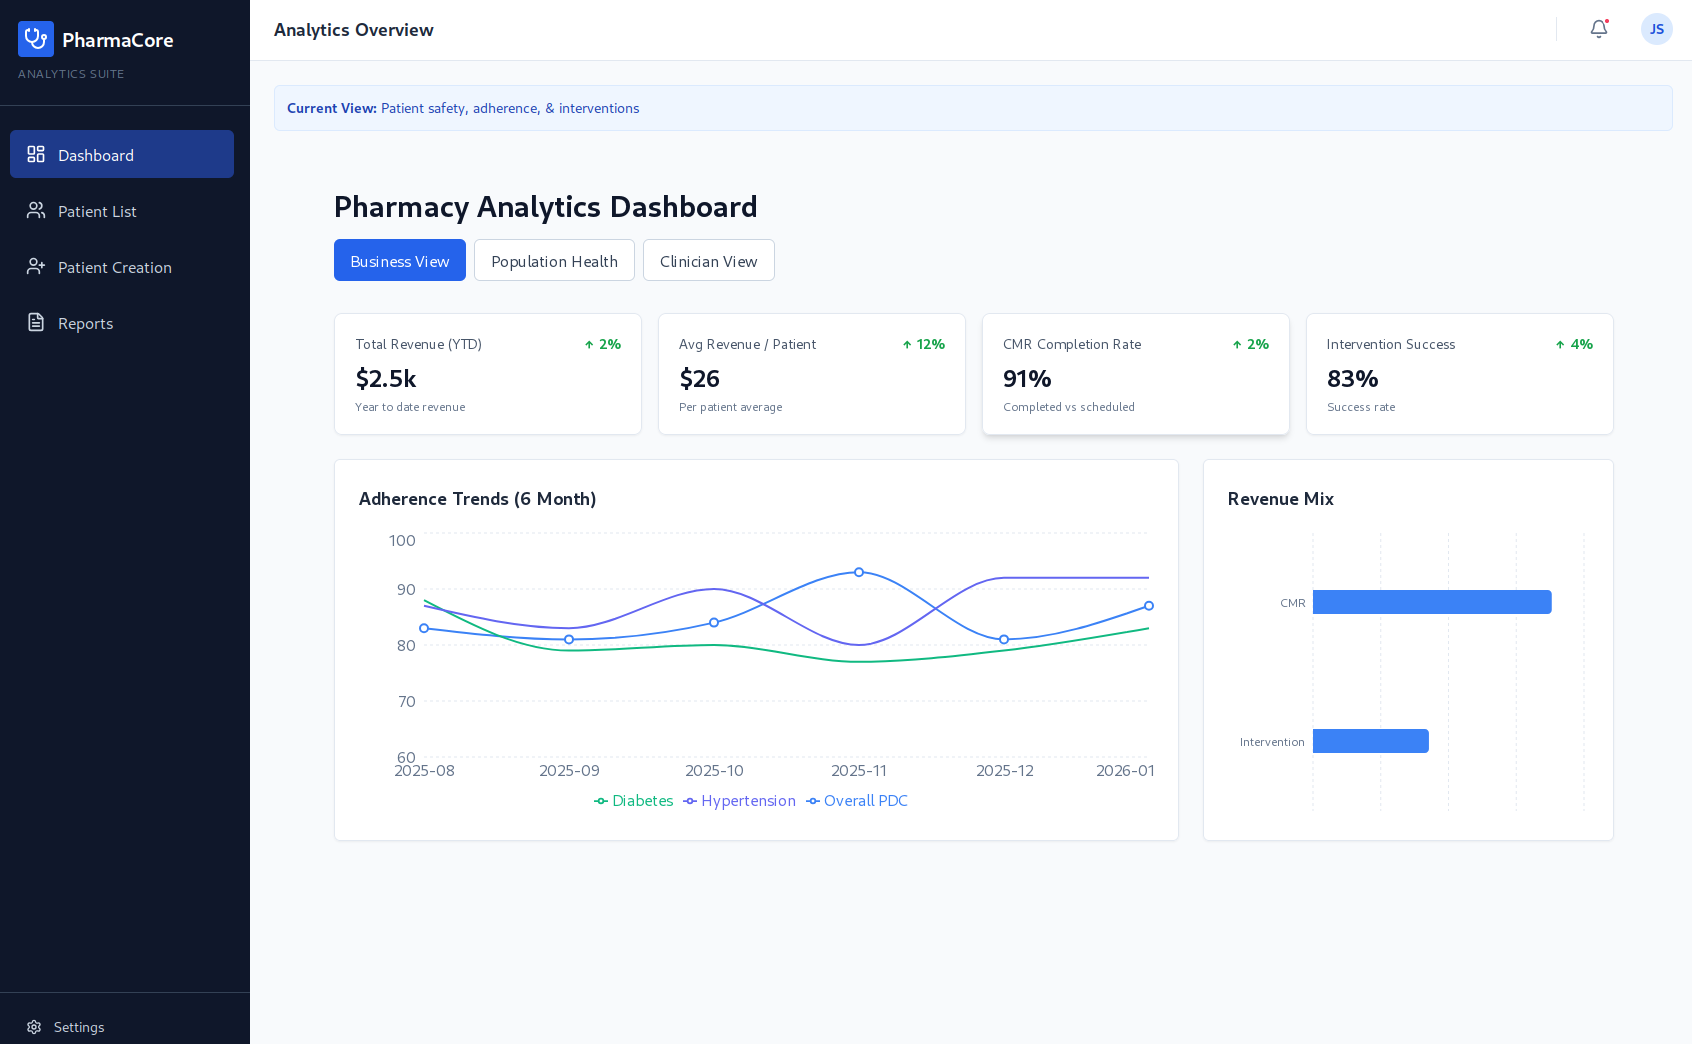The width and height of the screenshot is (1692, 1044).
Task: Switch to the Population Health view
Action: click(554, 260)
